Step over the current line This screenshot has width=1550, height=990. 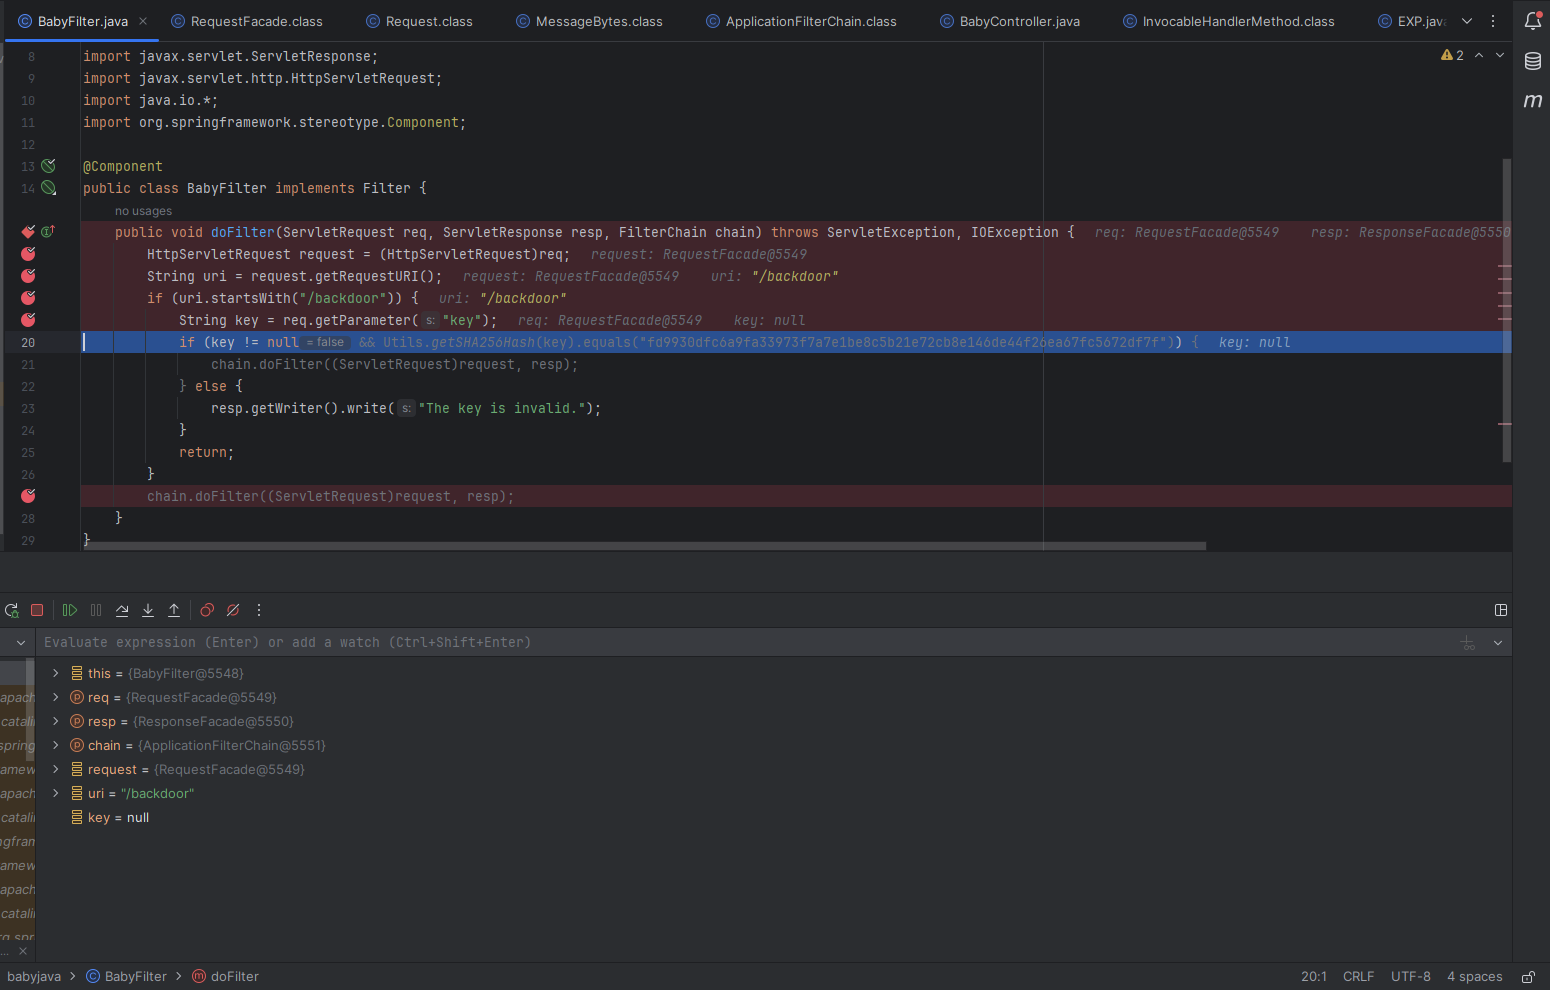pyautogui.click(x=122, y=610)
